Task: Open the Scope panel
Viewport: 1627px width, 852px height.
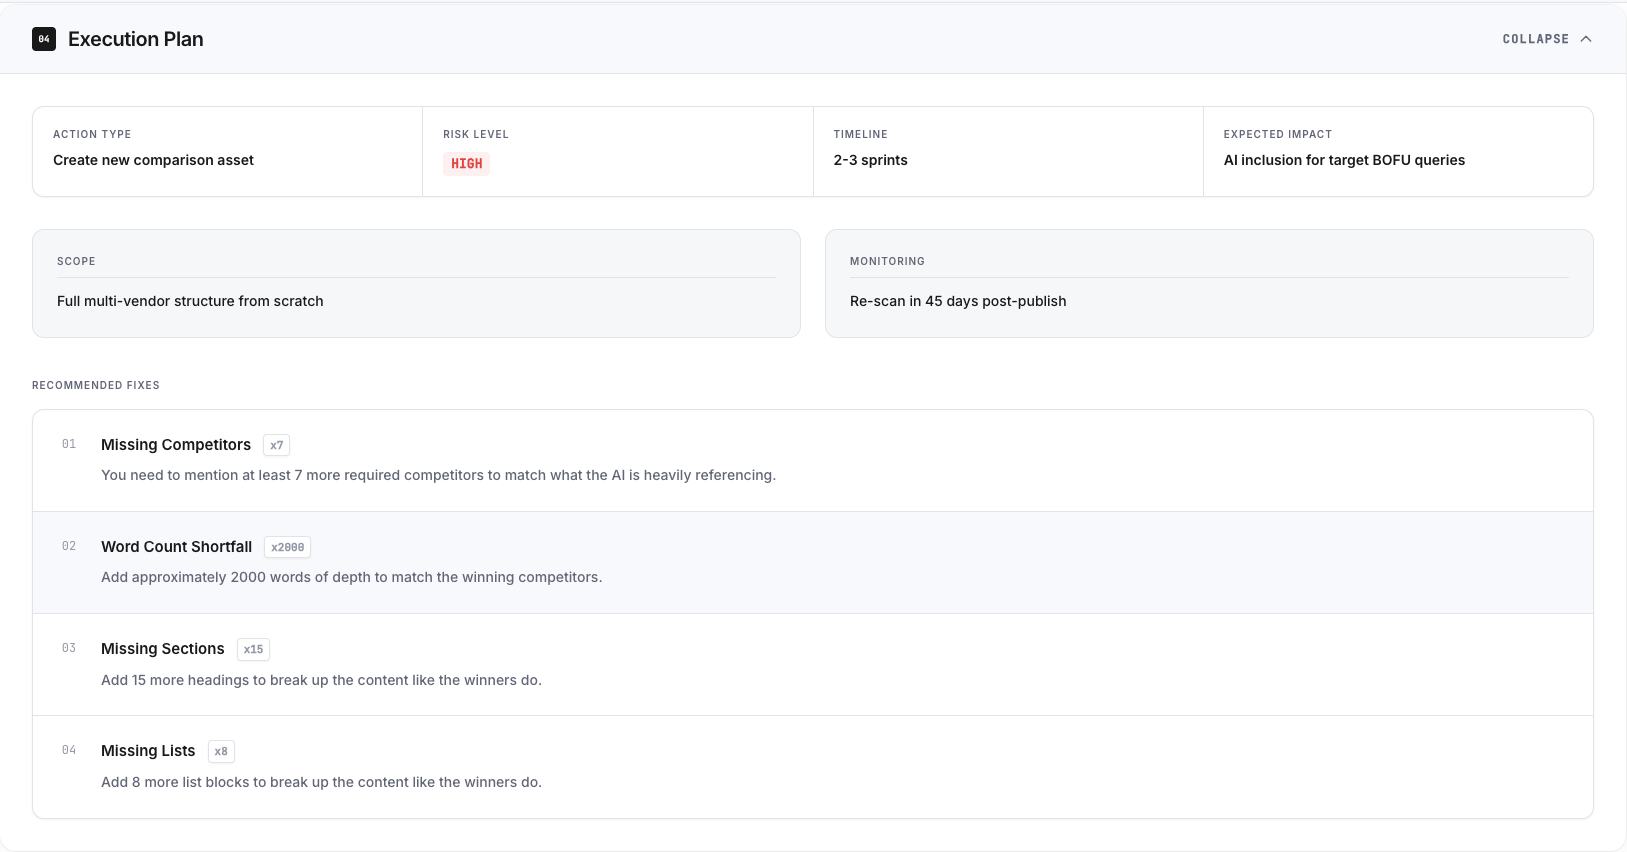Action: [x=416, y=283]
